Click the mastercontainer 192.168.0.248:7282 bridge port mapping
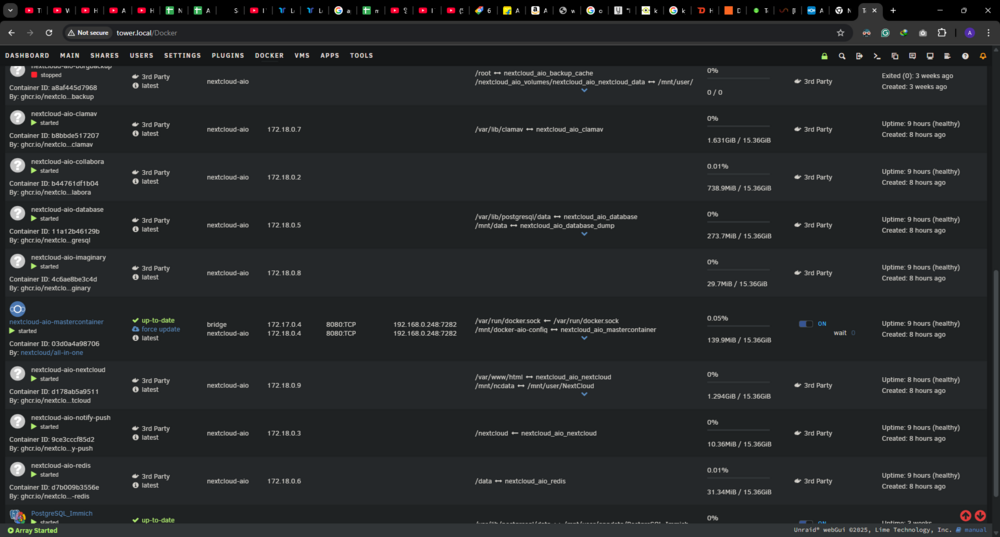This screenshot has height=537, width=1000. pos(425,325)
